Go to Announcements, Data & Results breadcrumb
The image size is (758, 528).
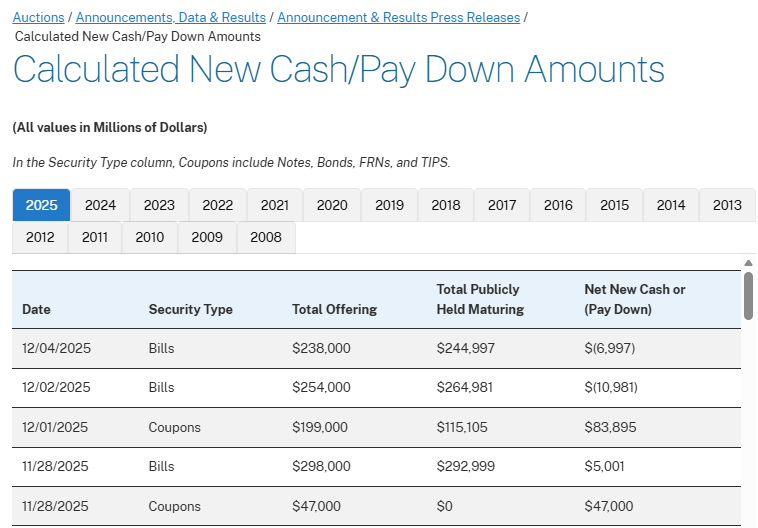click(x=171, y=18)
